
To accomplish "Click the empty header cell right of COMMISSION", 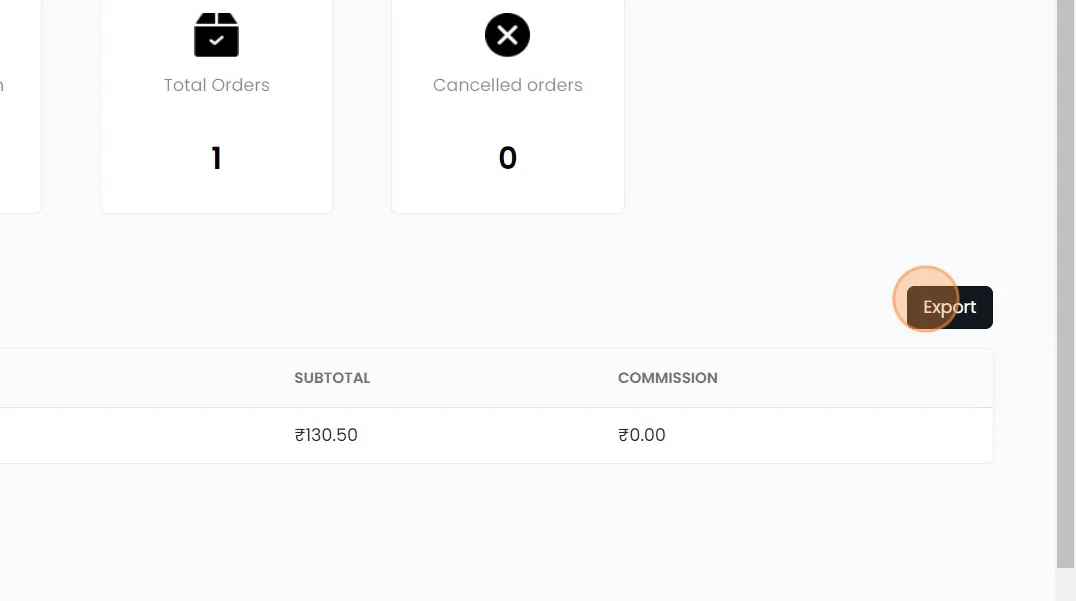I will pos(860,378).
